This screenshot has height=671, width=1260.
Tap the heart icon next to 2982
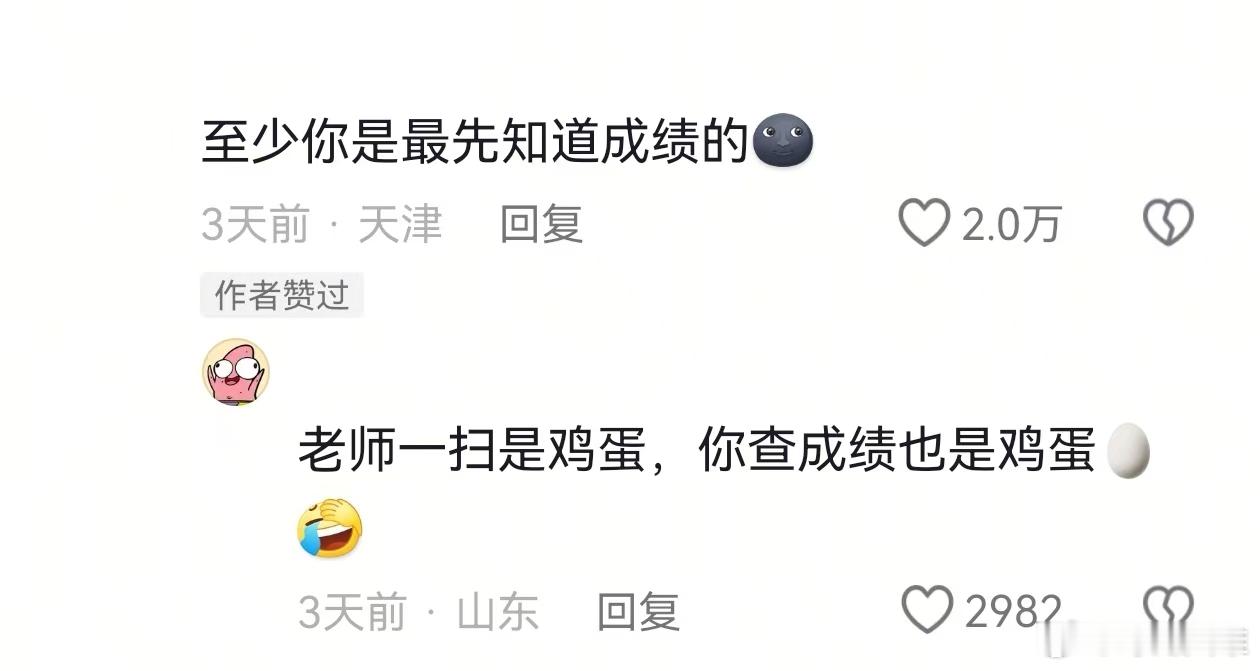click(x=927, y=610)
